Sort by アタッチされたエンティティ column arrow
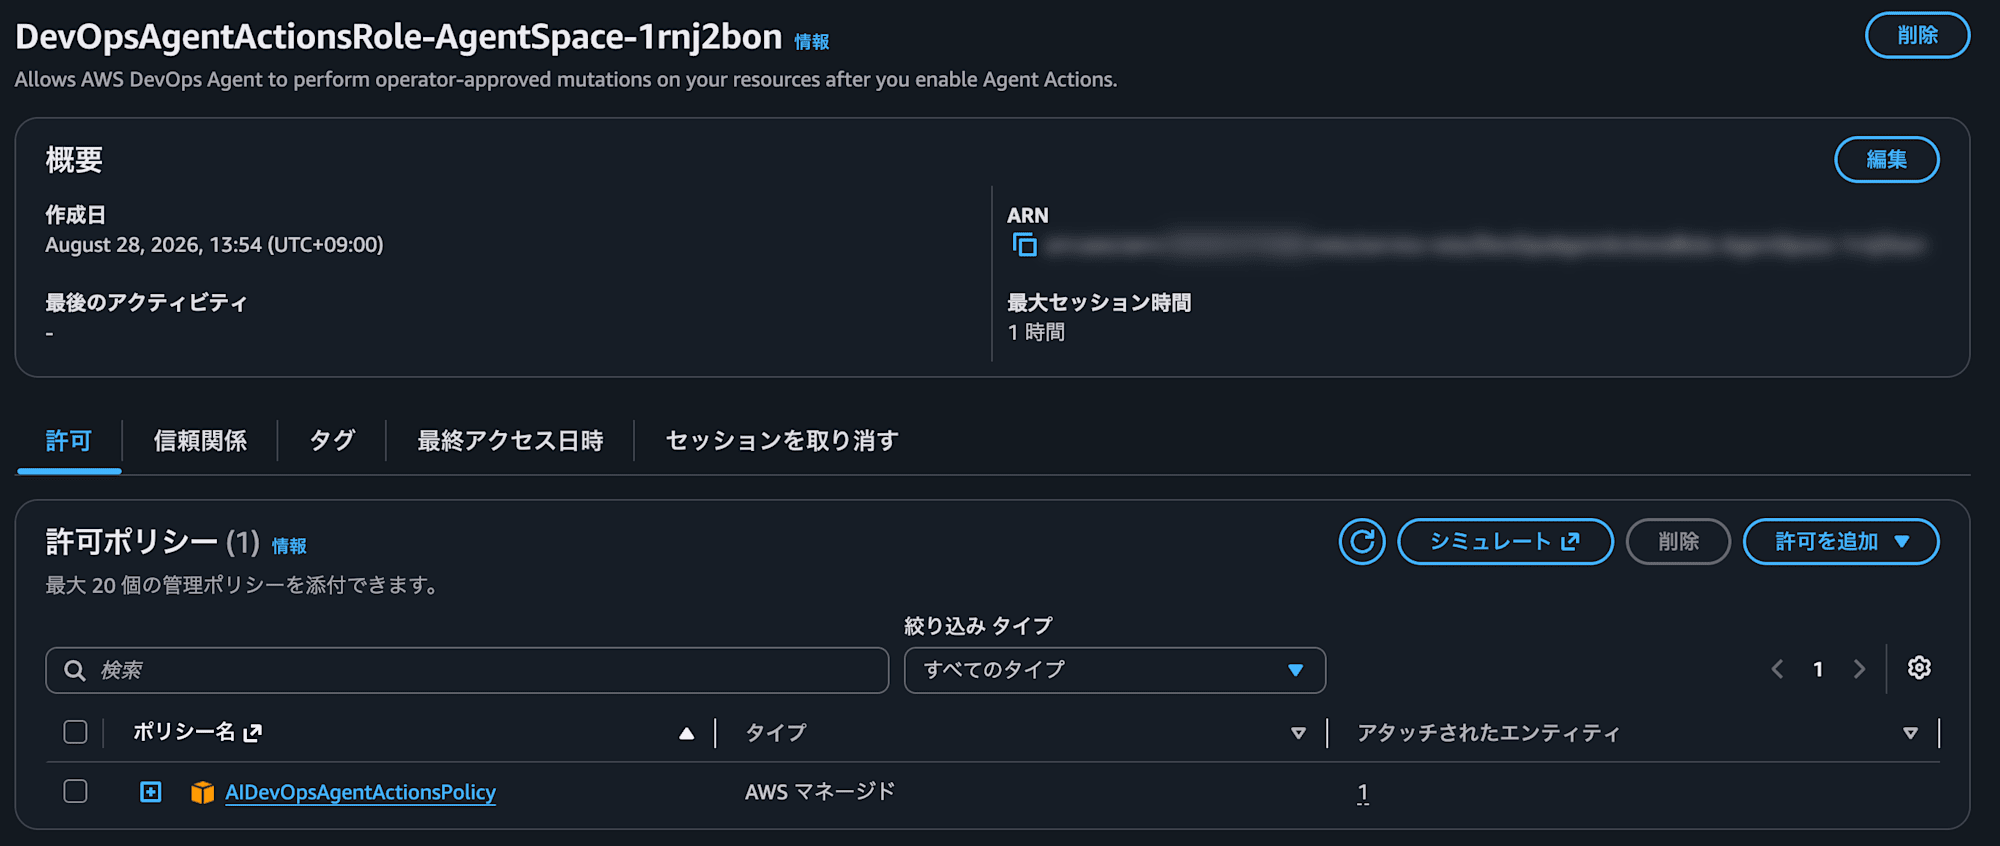 coord(1910,733)
